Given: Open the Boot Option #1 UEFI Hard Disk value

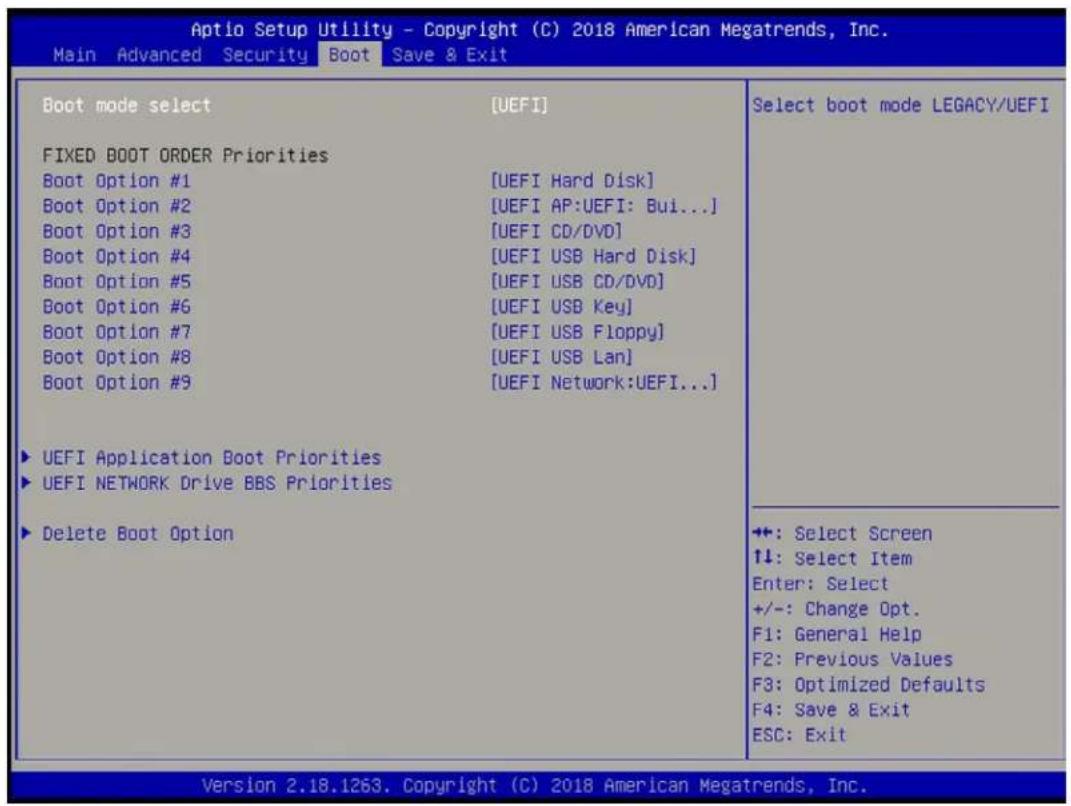Looking at the screenshot, I should pyautogui.click(x=572, y=181).
